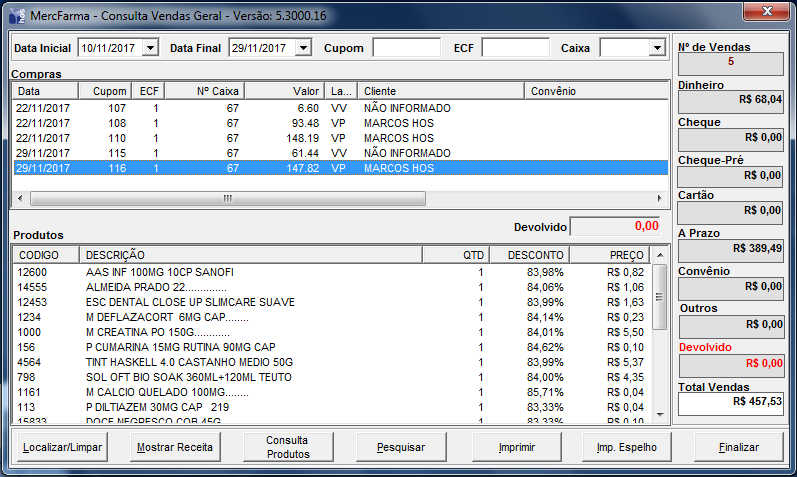Open the Data Inicial date dropdown
Viewport: 797px width, 477px height.
click(x=150, y=48)
